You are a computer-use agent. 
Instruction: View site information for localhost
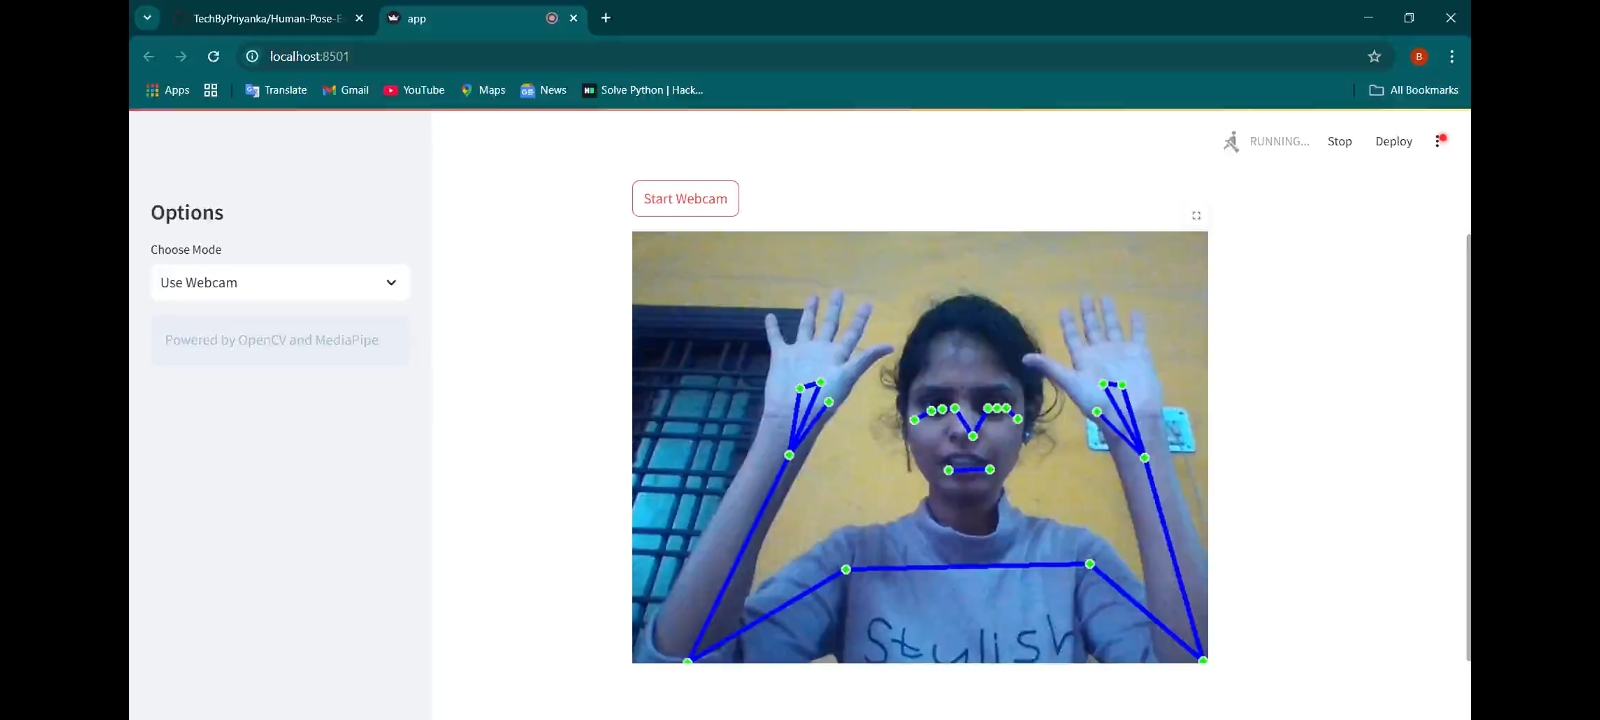(x=252, y=57)
